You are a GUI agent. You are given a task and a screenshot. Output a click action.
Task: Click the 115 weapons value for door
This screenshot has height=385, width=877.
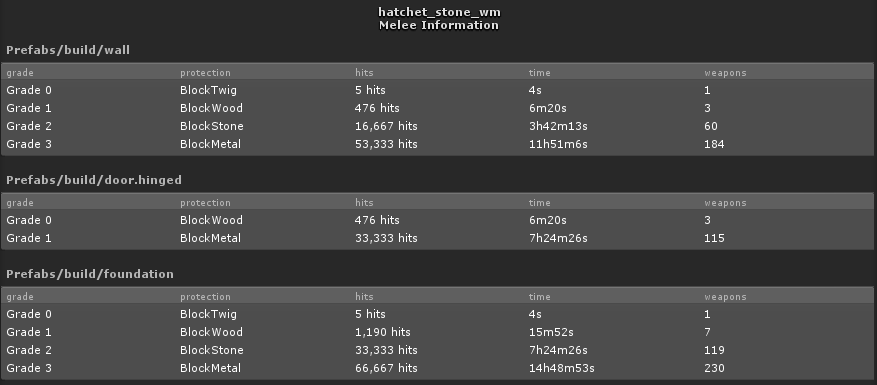pos(714,238)
